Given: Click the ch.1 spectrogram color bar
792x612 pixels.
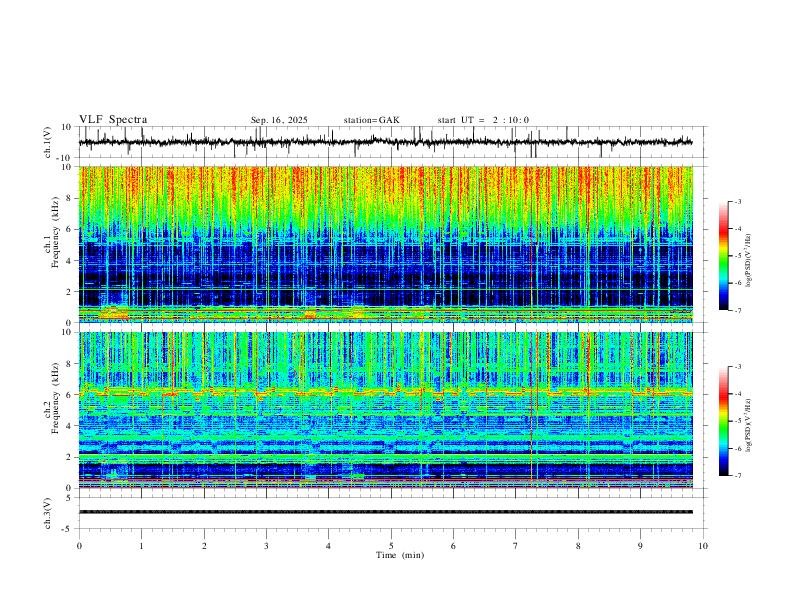Looking at the screenshot, I should coord(723,256).
